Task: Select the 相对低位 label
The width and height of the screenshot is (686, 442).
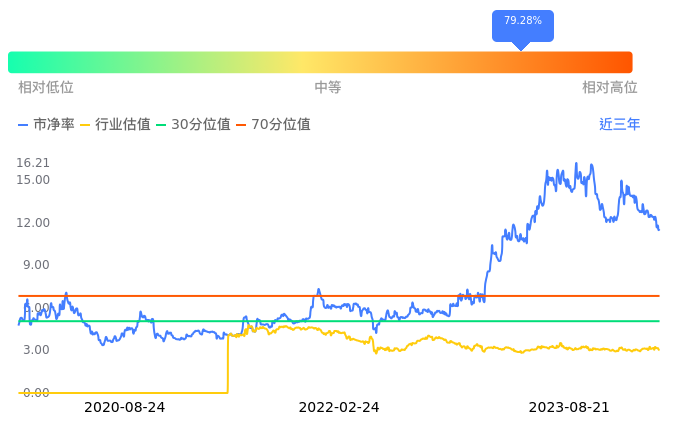Action: pos(46,88)
